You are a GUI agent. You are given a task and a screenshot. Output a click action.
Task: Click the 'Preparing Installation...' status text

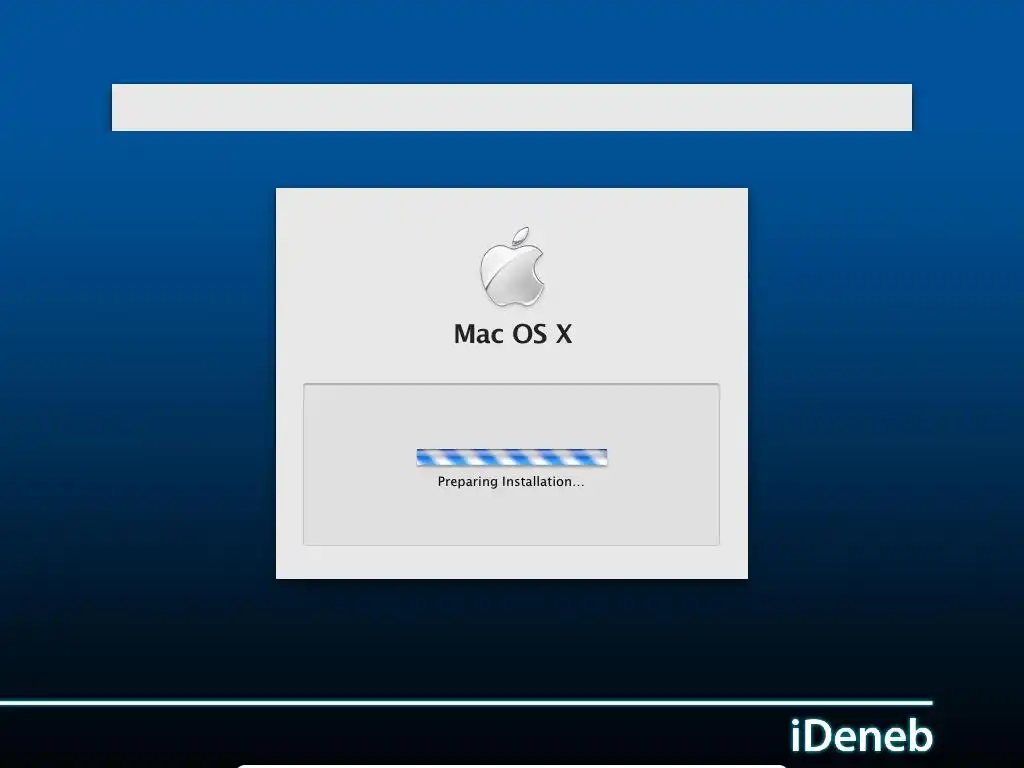511,482
